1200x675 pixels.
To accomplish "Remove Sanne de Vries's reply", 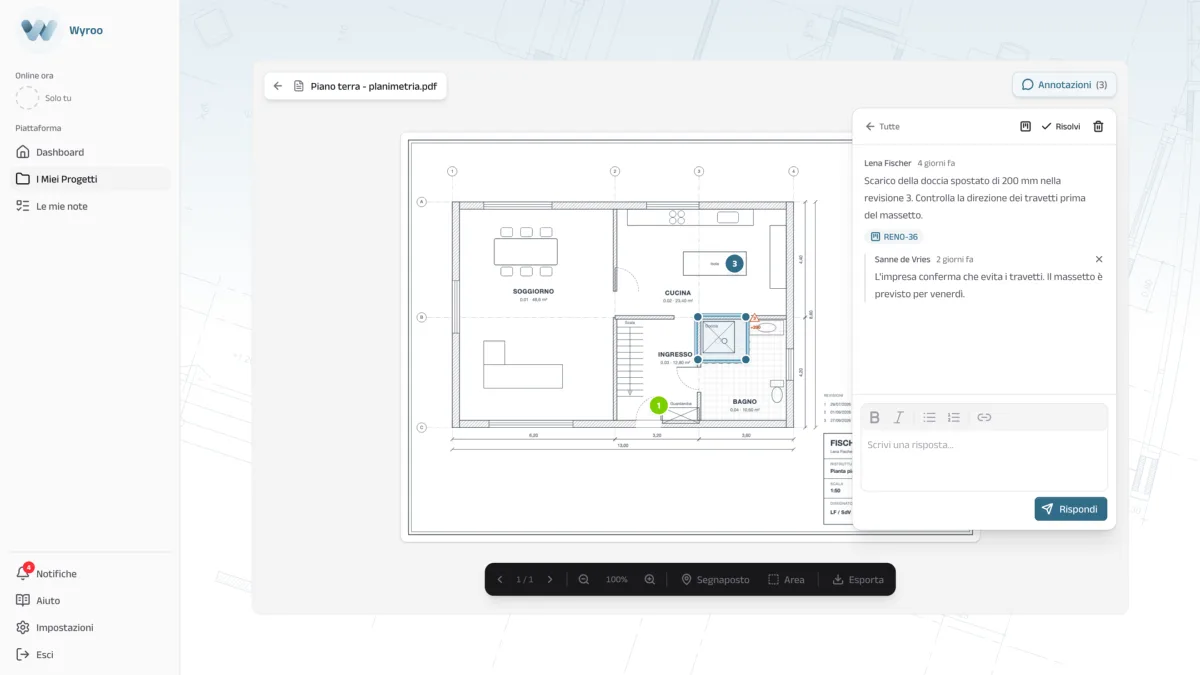I will 1099,259.
